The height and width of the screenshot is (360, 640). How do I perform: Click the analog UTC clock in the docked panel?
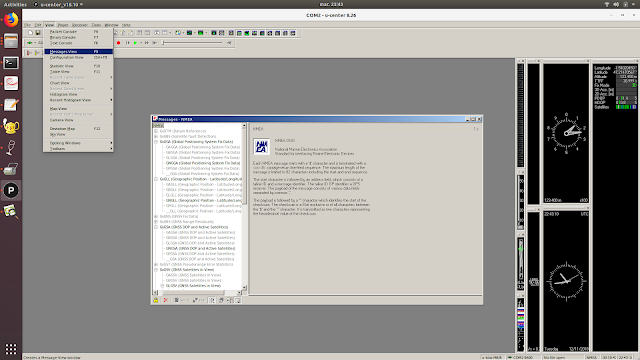point(566,281)
